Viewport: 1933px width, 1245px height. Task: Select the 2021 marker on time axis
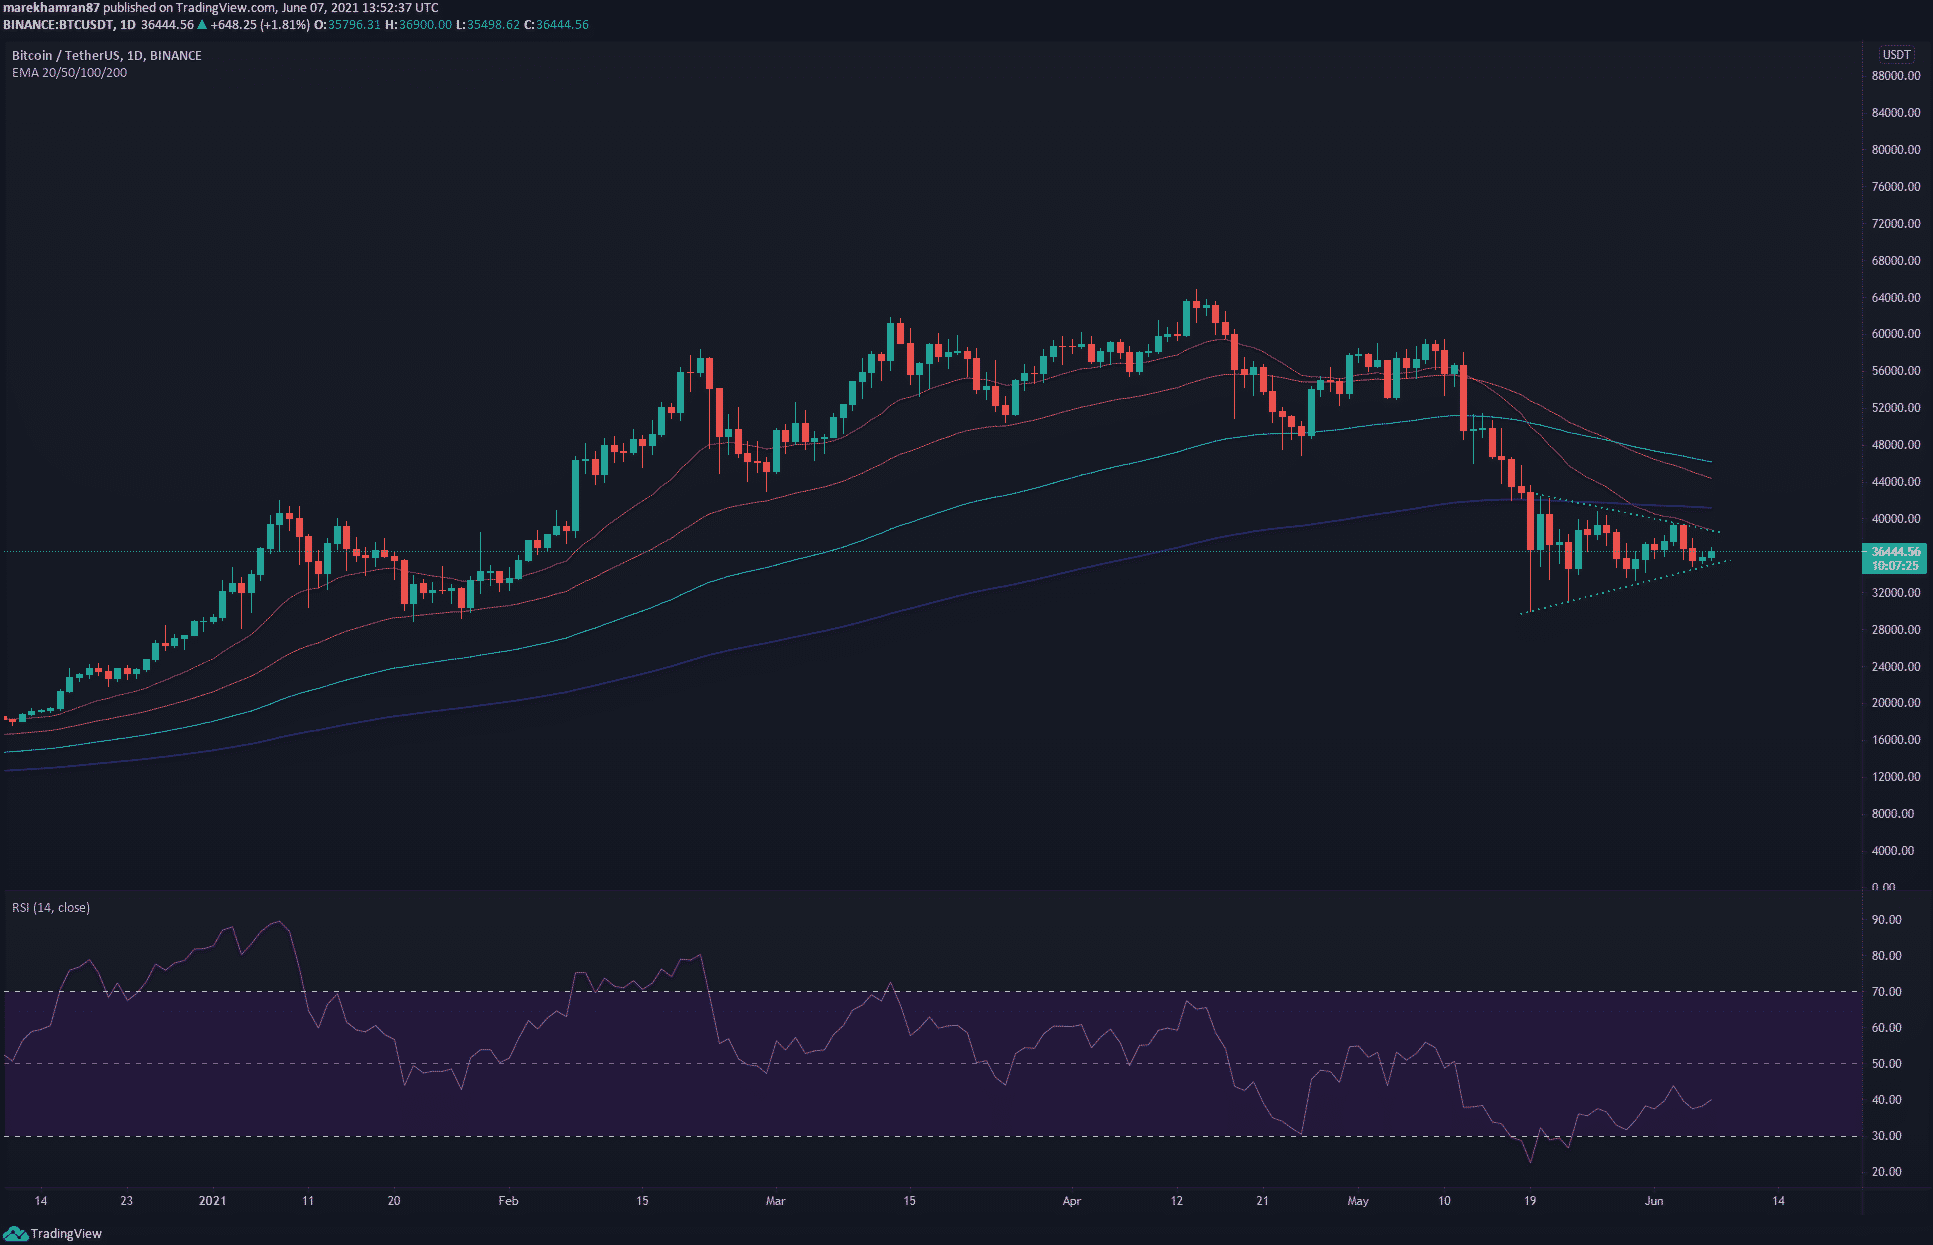coord(212,1200)
